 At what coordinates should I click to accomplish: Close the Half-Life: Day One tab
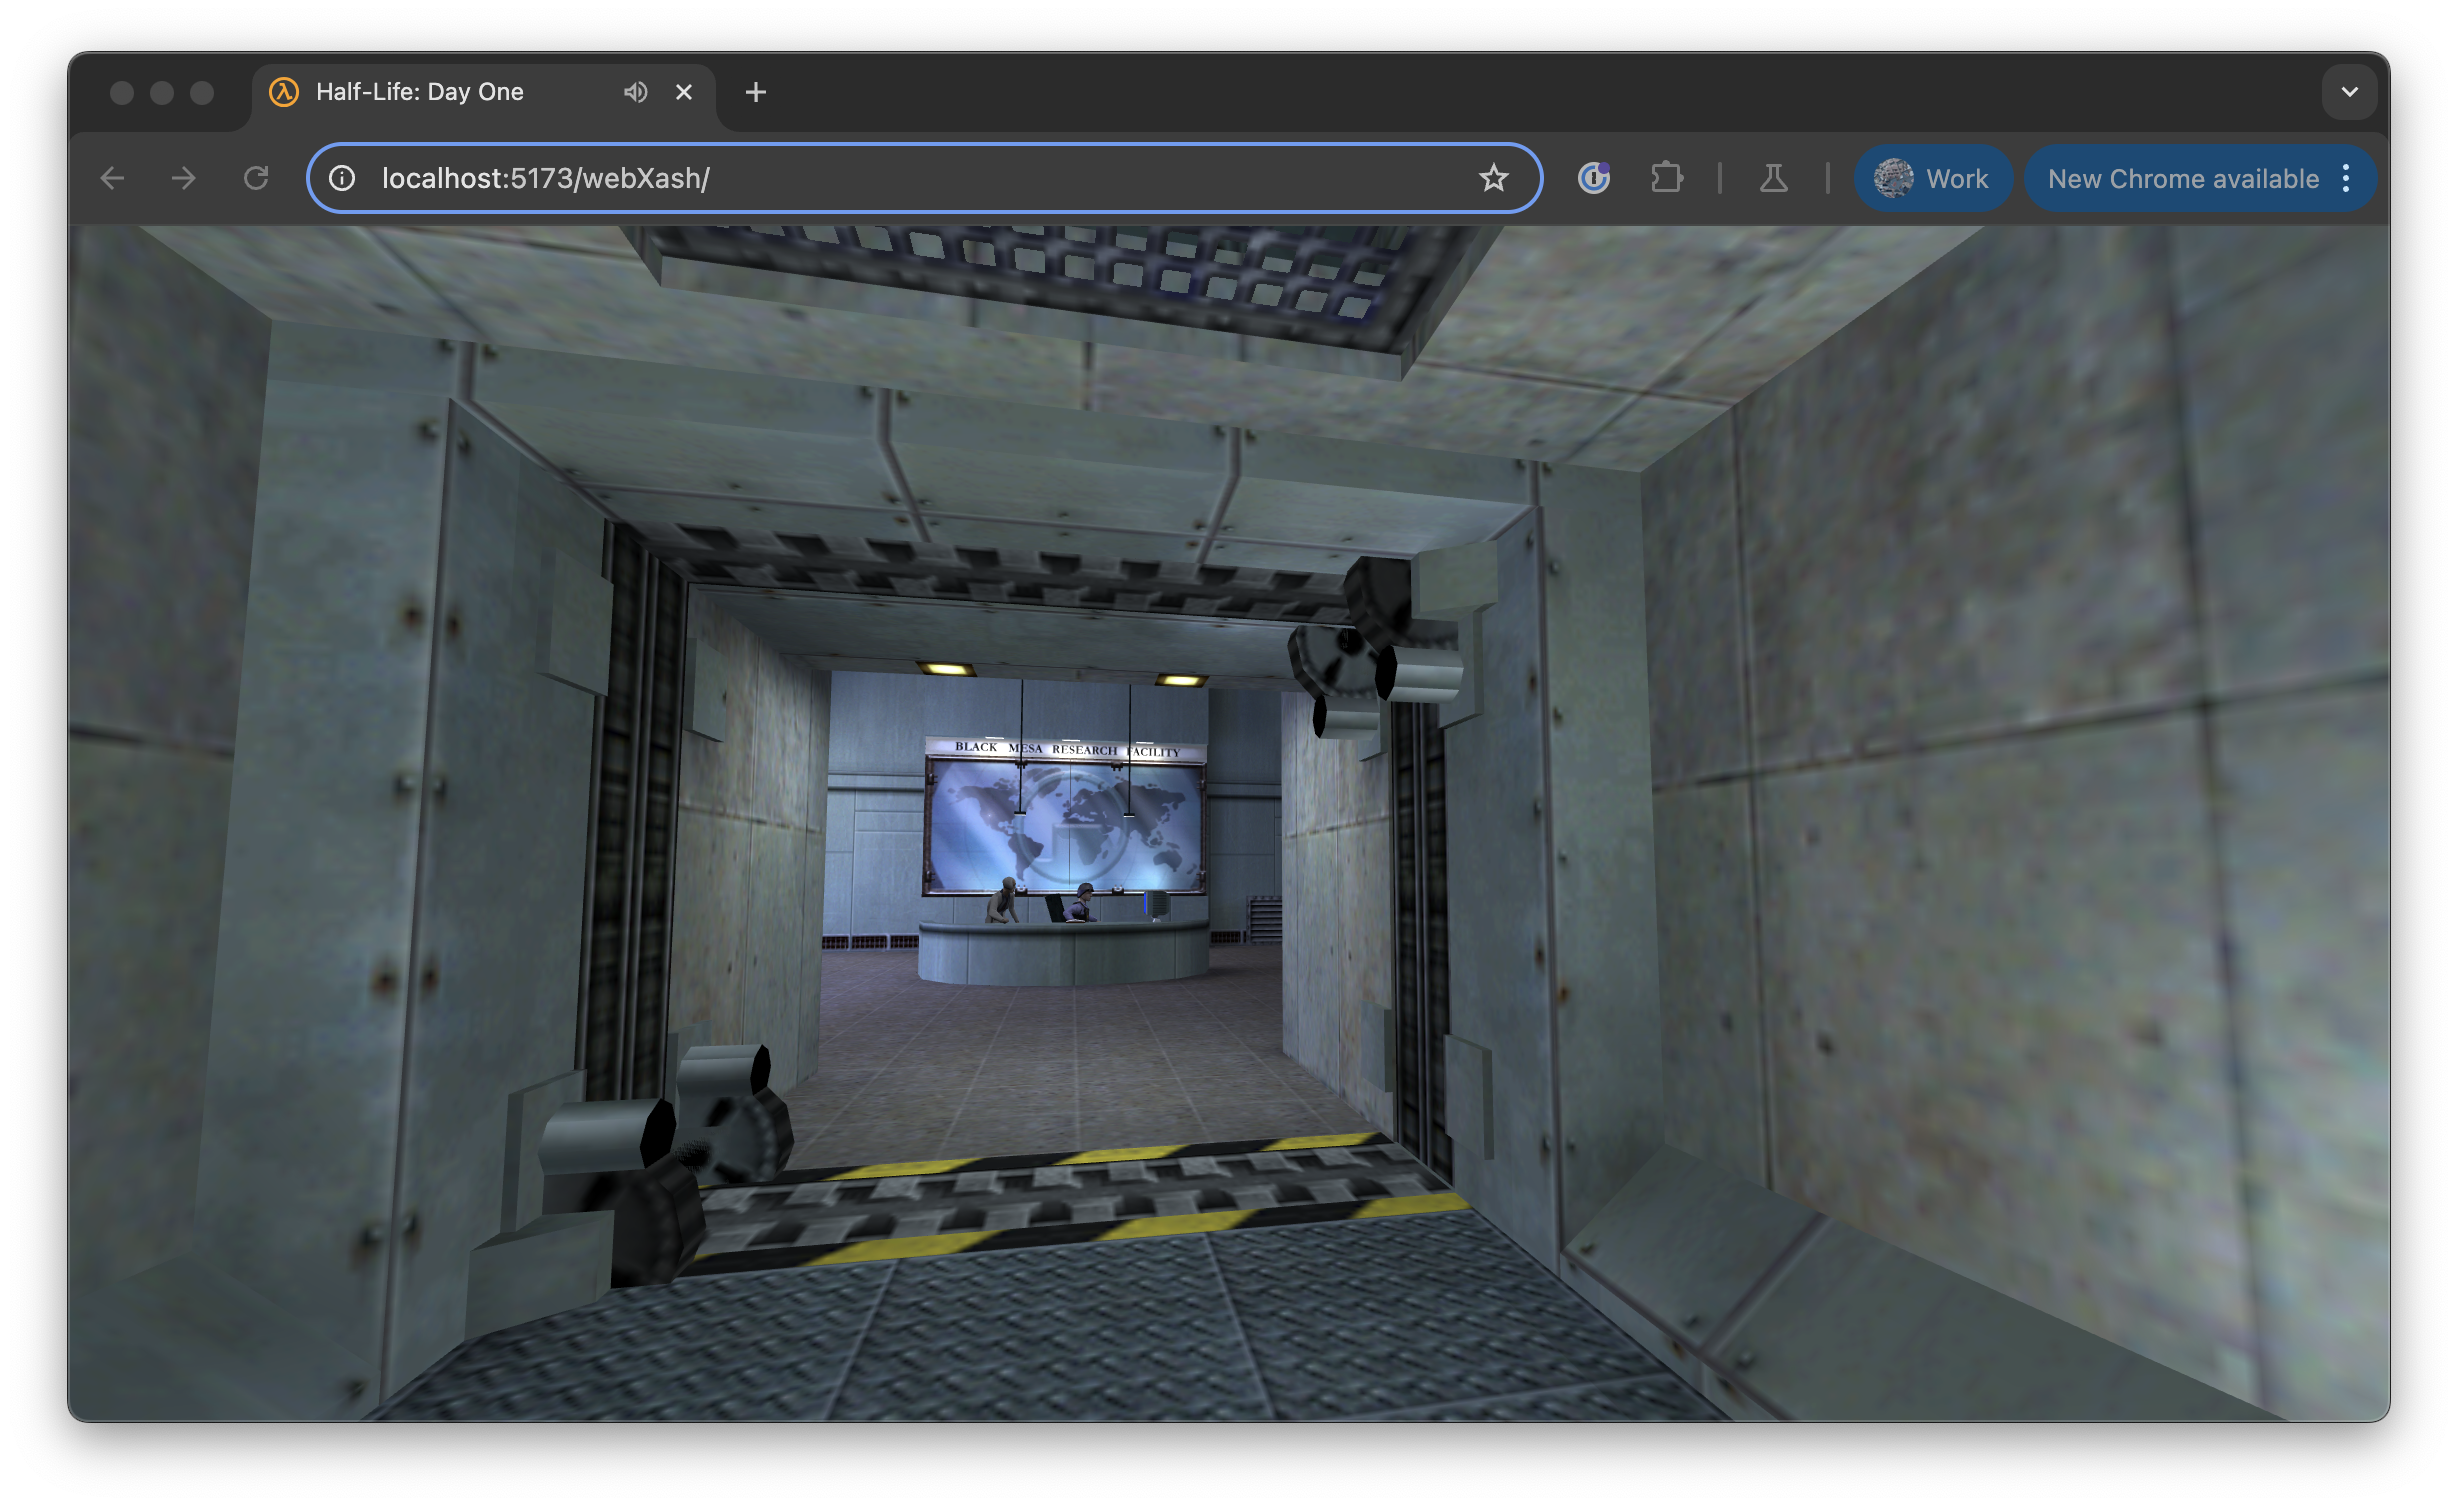(x=684, y=92)
